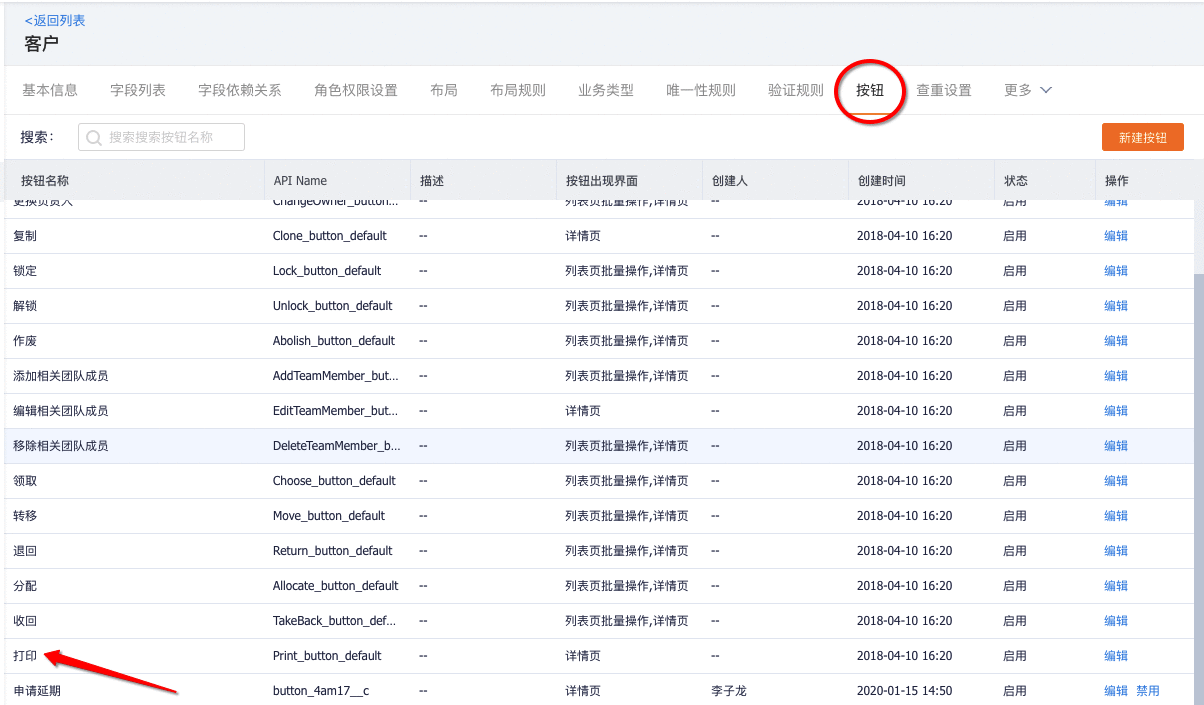The height and width of the screenshot is (705, 1204).
Task: Click Allocate_button_default API name
Action: point(336,586)
